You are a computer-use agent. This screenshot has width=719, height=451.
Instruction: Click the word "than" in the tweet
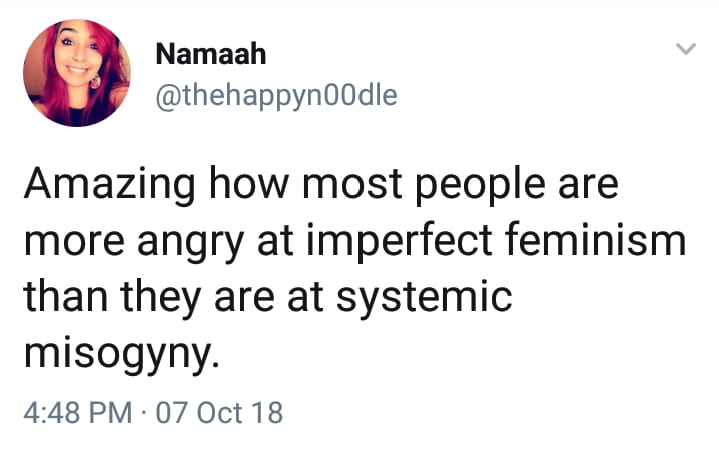click(x=64, y=296)
